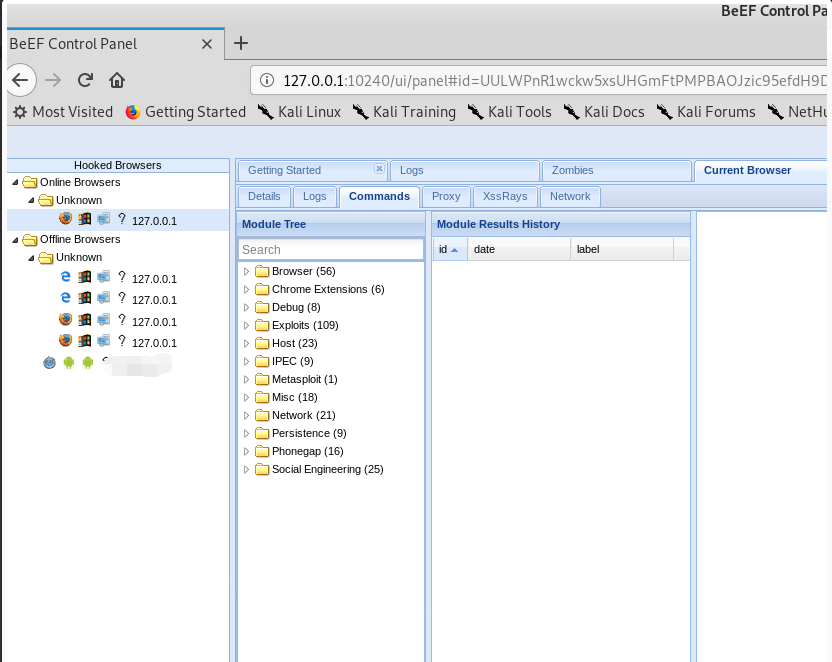Image resolution: width=832 pixels, height=662 pixels.
Task: Click the browser address bar URL
Action: pyautogui.click(x=554, y=81)
